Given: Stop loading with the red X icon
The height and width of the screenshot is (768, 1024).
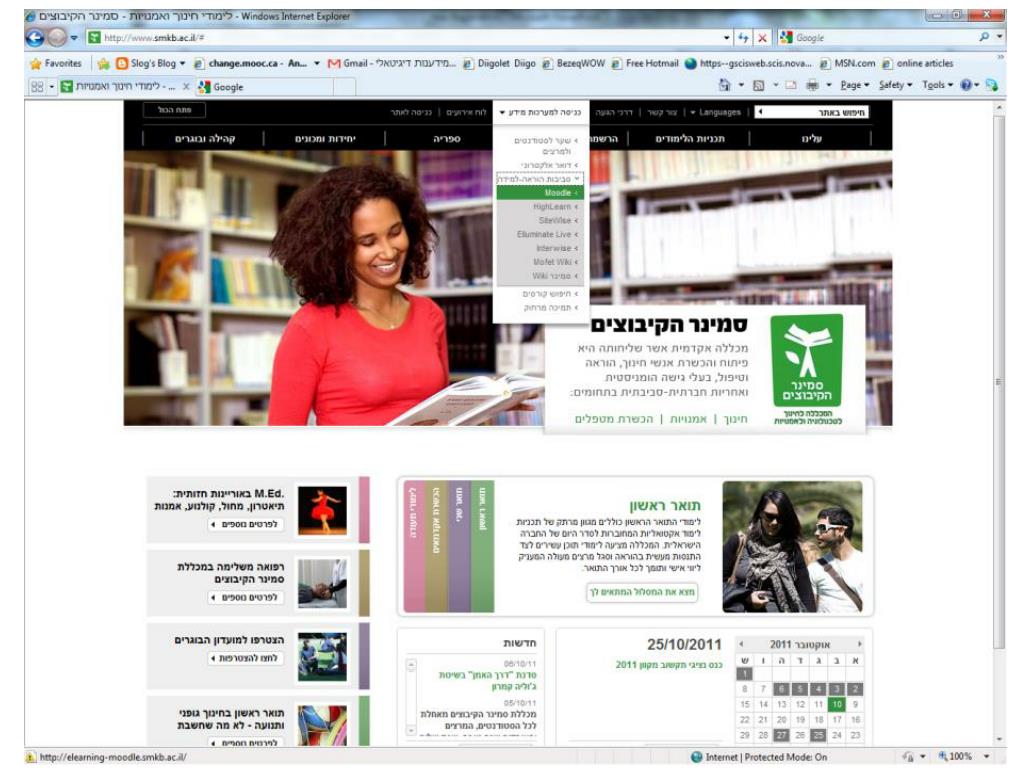Looking at the screenshot, I should tap(761, 38).
